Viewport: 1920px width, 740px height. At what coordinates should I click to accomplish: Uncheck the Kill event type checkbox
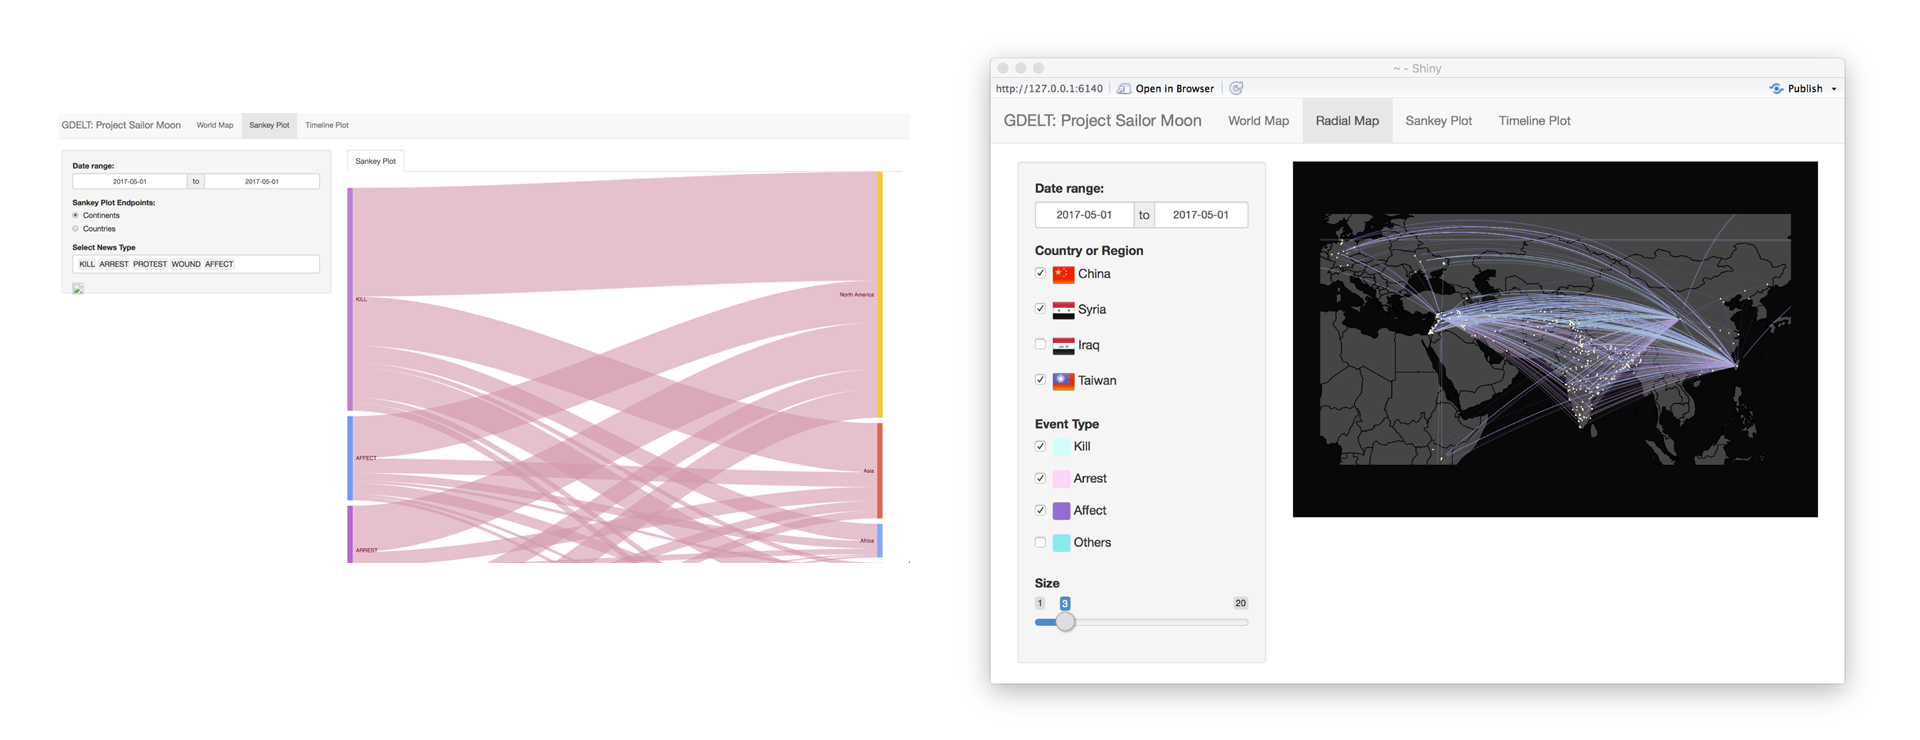[x=1040, y=446]
